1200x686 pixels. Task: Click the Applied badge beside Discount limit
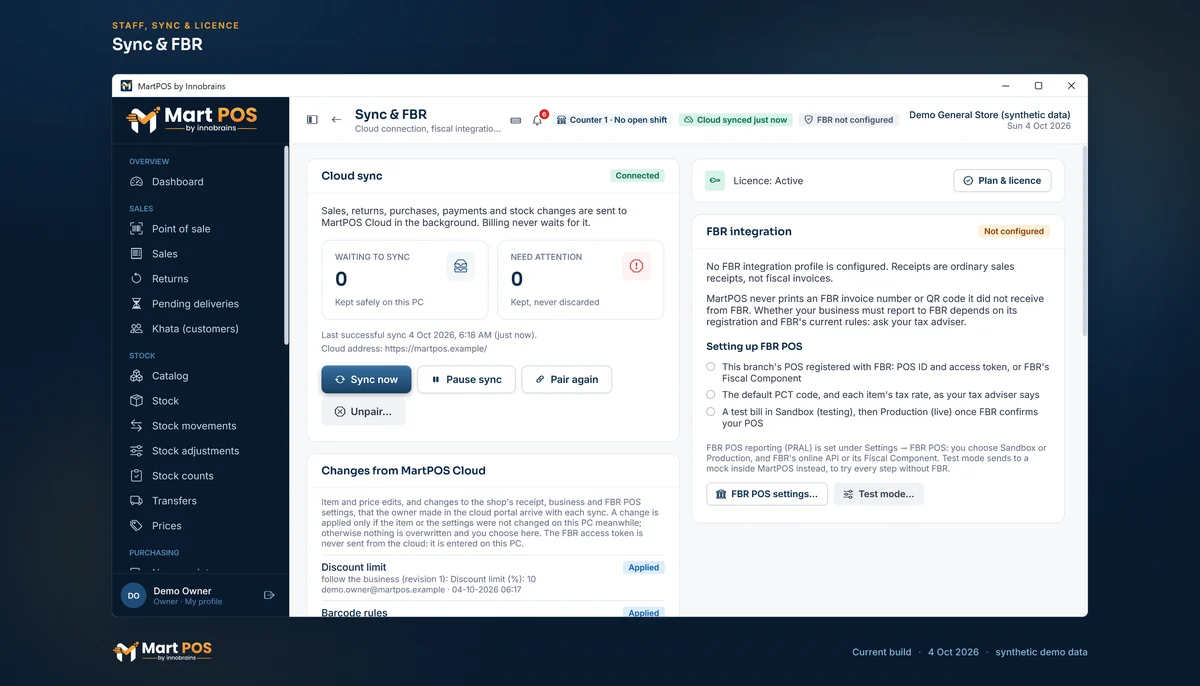click(x=643, y=567)
